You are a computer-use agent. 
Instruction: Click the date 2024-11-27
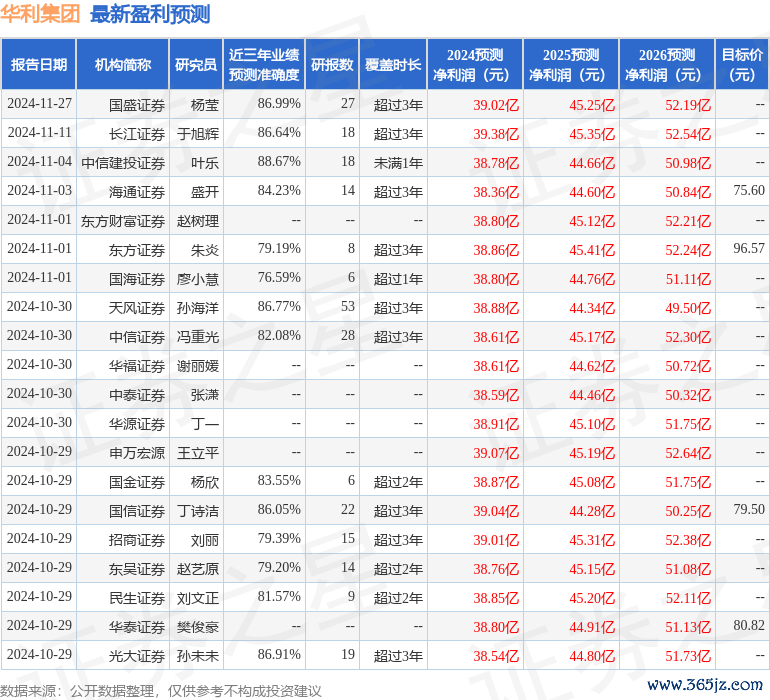tap(39, 103)
